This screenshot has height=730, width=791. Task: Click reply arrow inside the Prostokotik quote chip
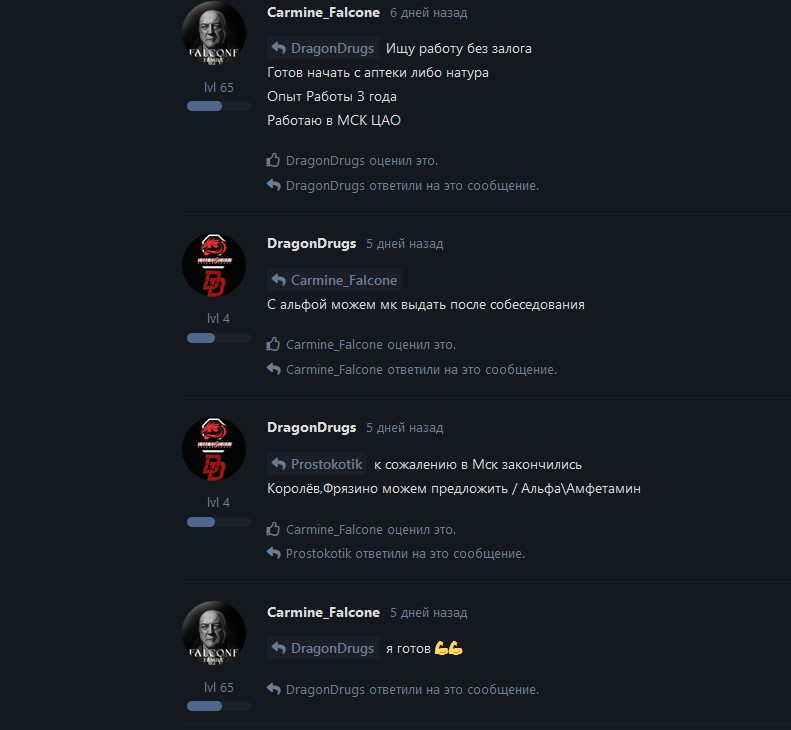pos(278,464)
